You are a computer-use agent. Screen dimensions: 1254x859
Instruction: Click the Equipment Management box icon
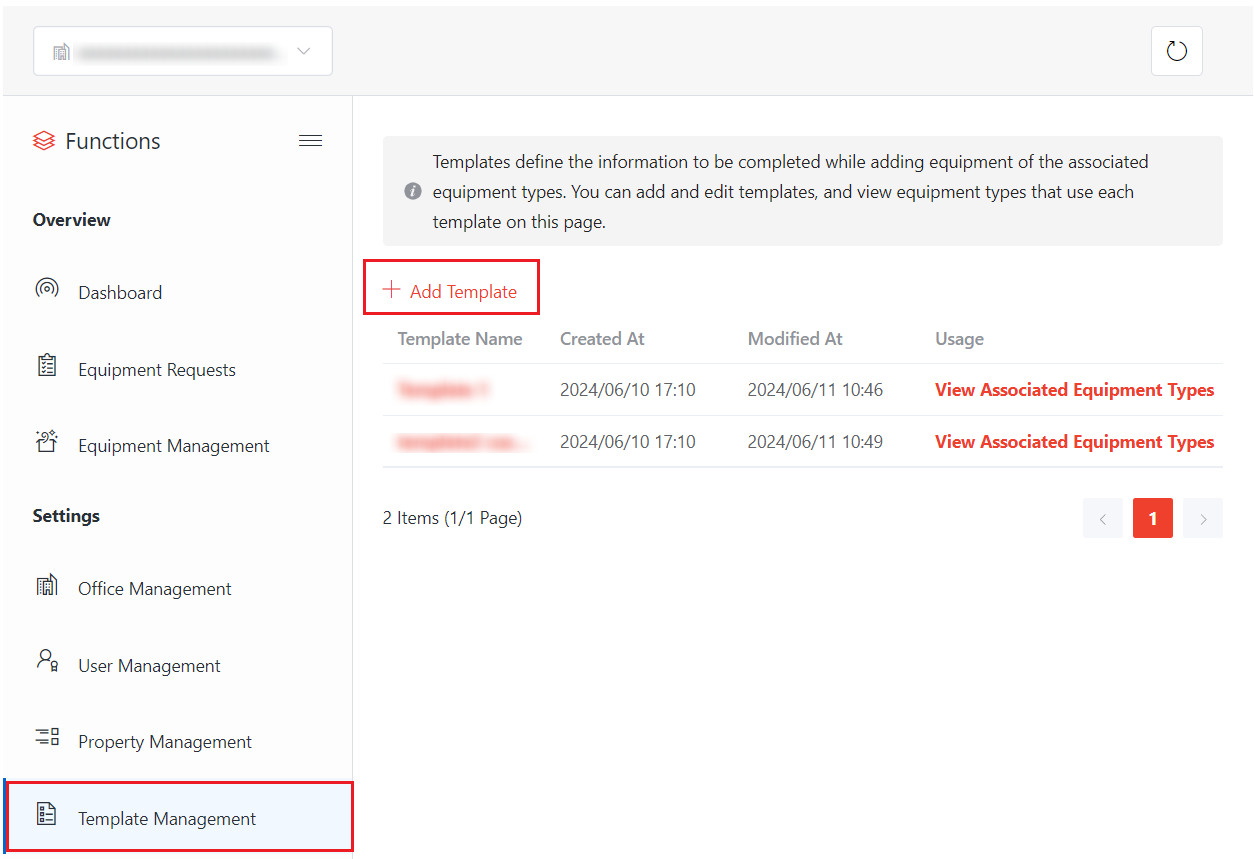(x=46, y=443)
